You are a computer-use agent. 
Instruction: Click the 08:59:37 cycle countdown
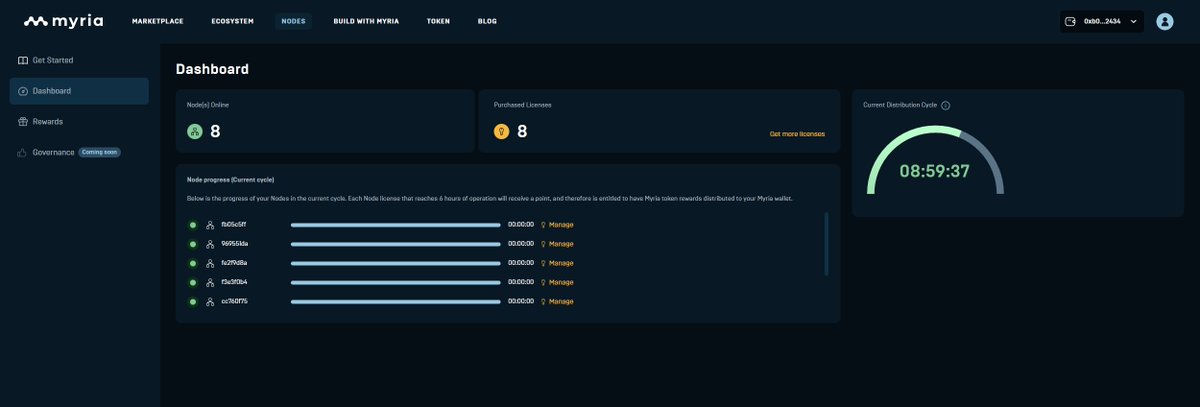tap(935, 171)
